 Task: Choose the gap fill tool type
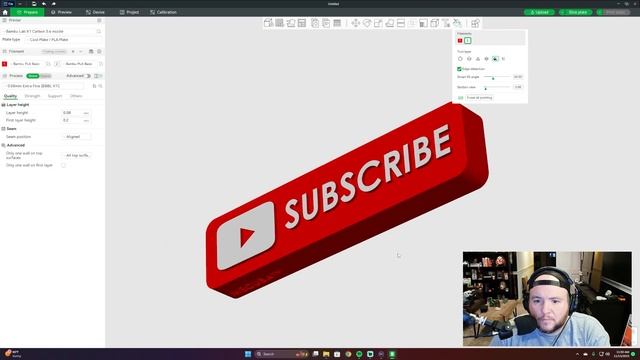tap(503, 59)
